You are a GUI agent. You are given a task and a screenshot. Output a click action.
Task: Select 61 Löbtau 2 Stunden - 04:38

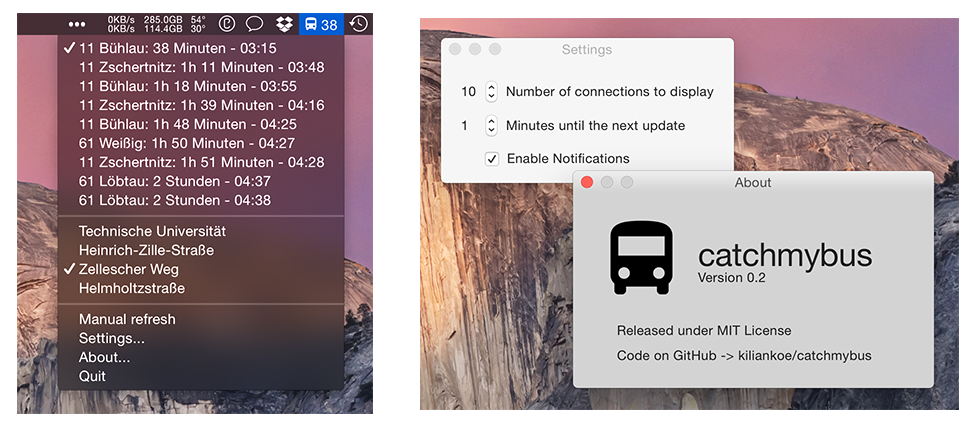(x=201, y=200)
